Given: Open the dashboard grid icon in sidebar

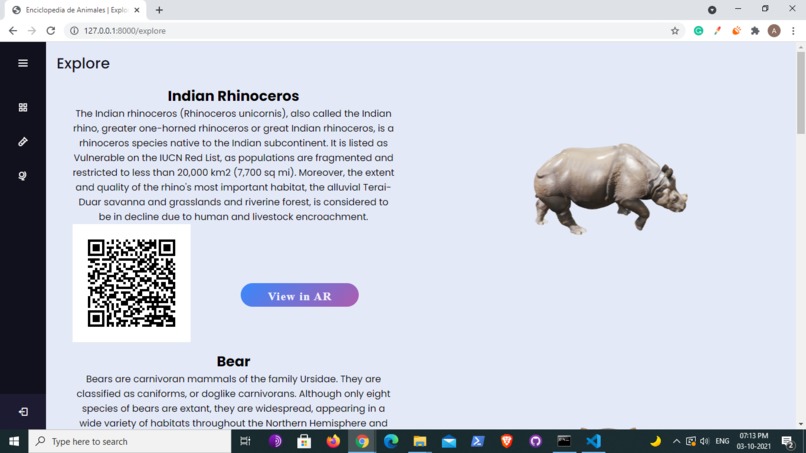Looking at the screenshot, I should coord(23,107).
